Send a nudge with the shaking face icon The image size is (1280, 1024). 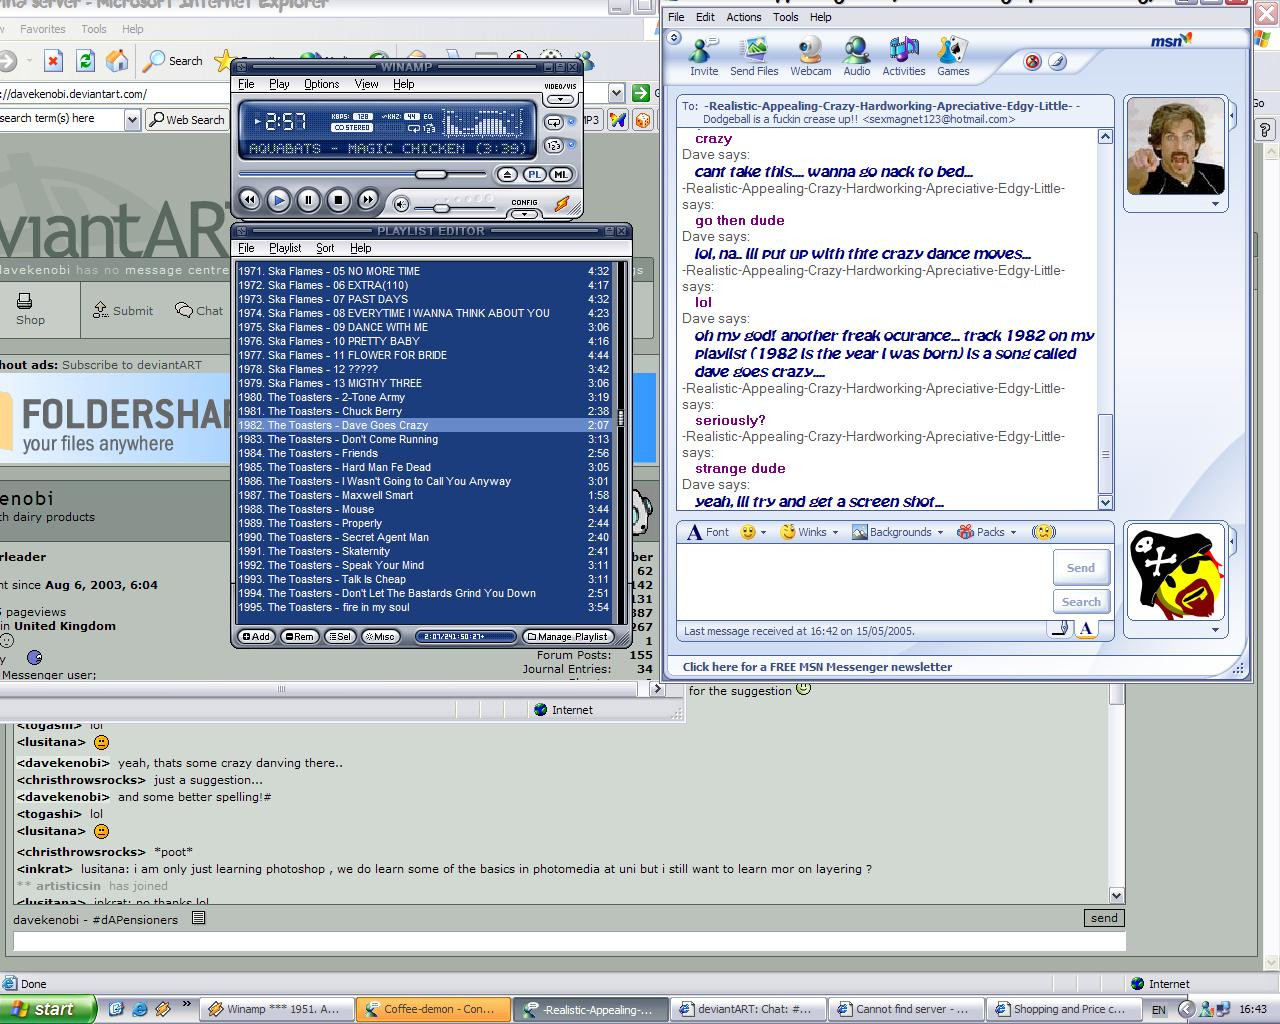(1043, 532)
